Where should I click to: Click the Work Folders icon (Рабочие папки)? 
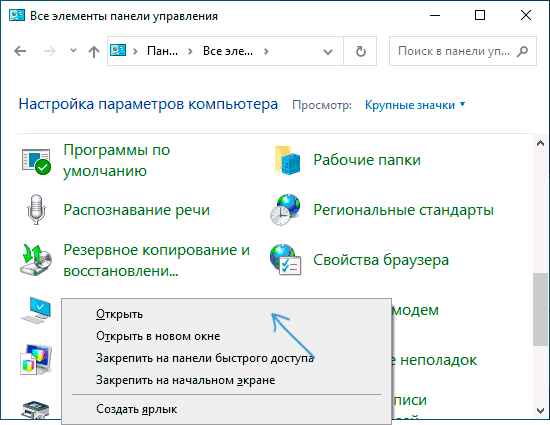(288, 160)
